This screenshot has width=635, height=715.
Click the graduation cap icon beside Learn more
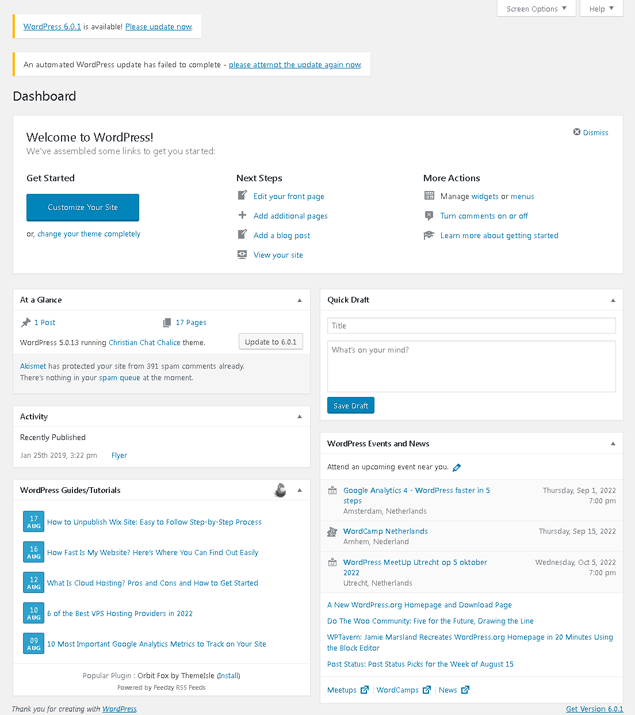[429, 235]
